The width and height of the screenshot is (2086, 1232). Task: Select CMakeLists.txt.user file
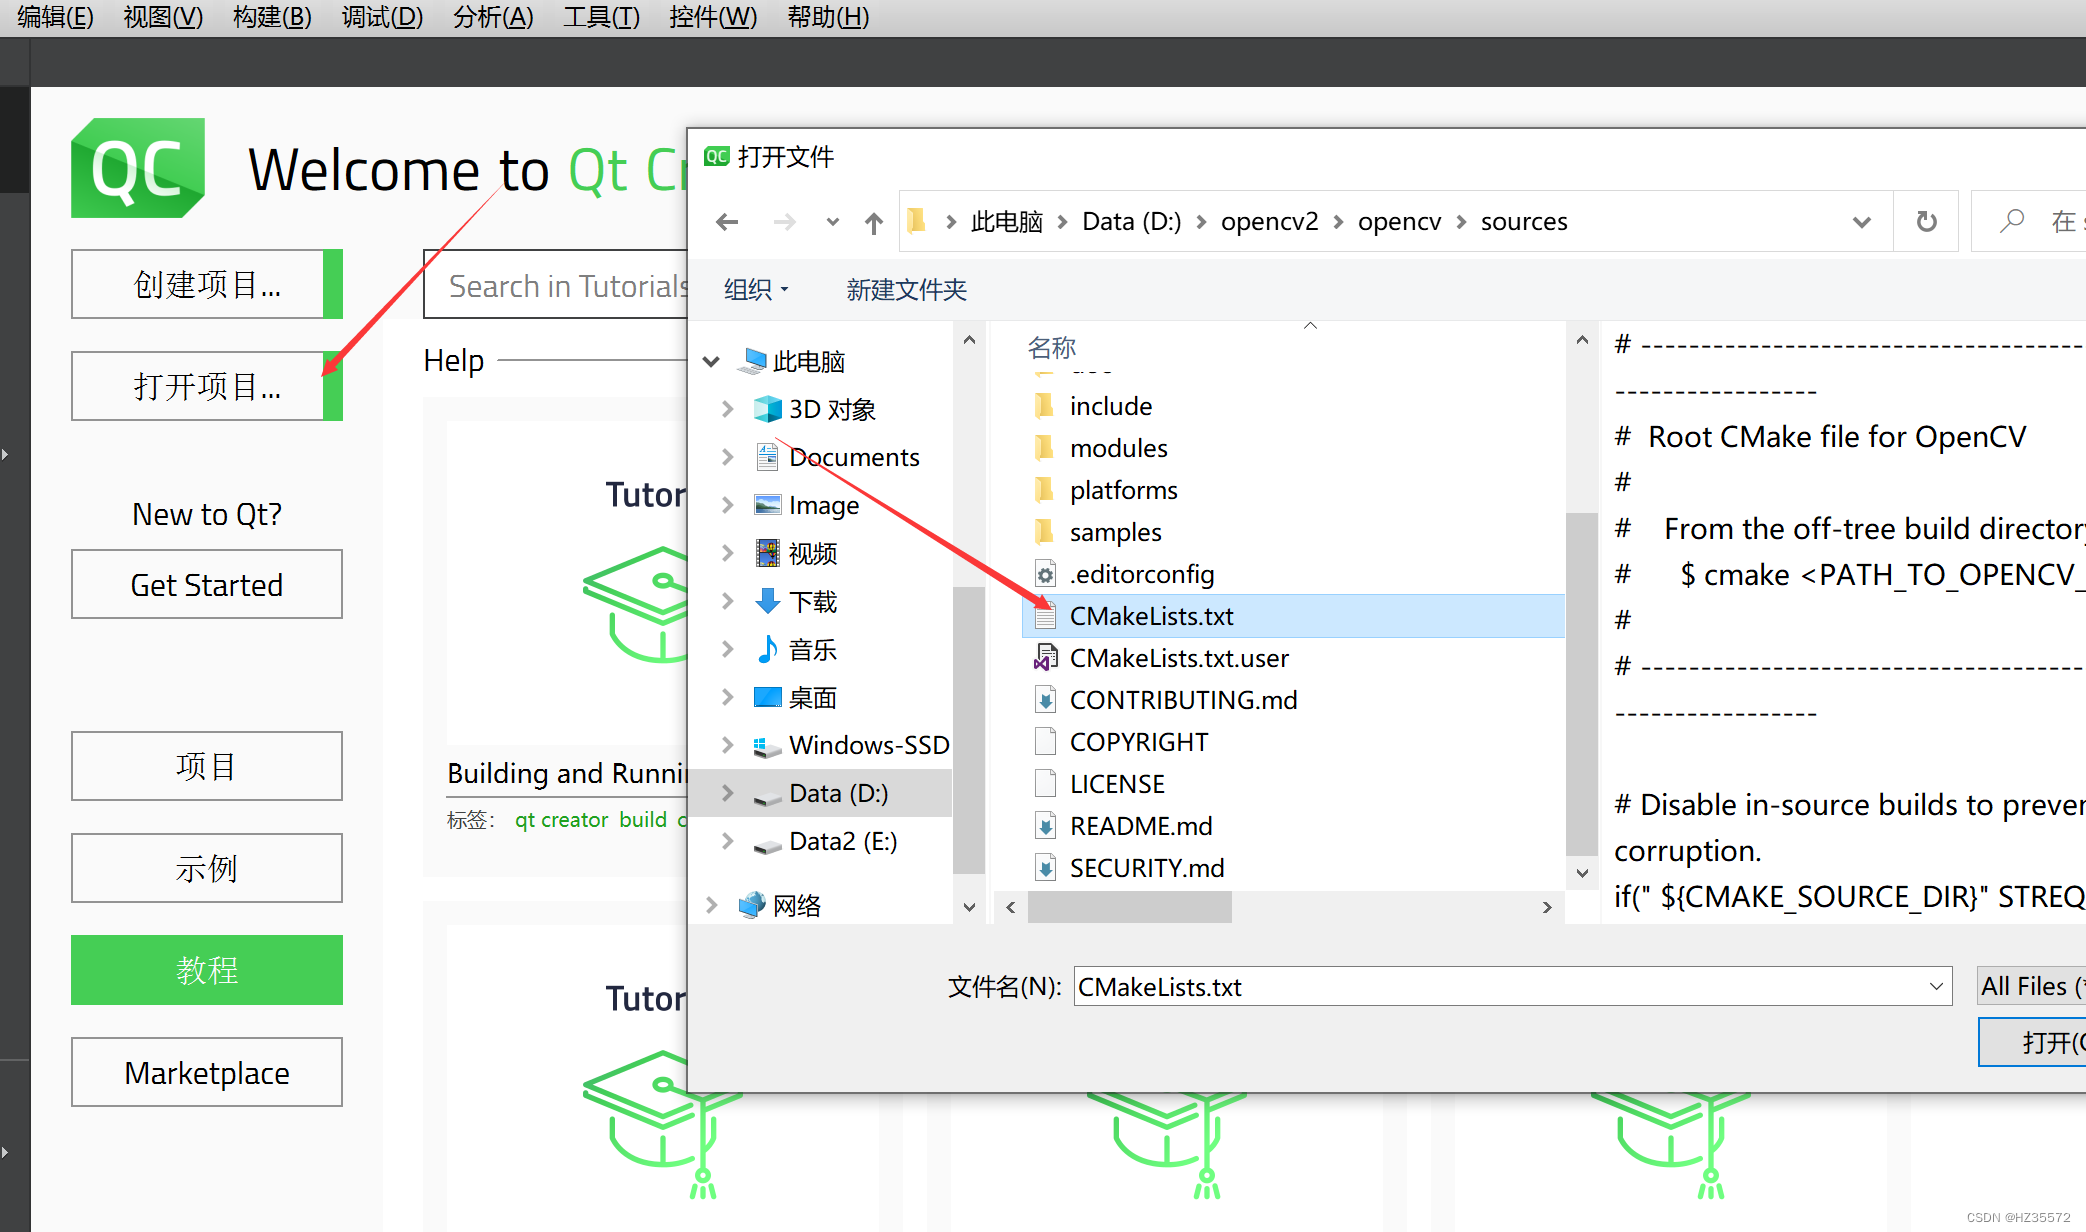point(1178,658)
